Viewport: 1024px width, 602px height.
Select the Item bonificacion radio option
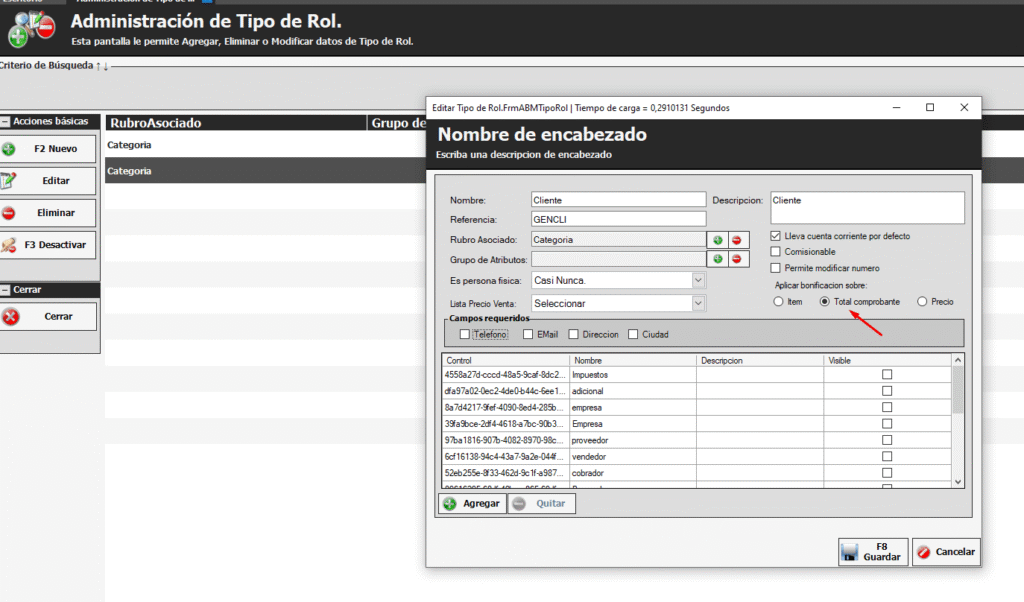[778, 301]
